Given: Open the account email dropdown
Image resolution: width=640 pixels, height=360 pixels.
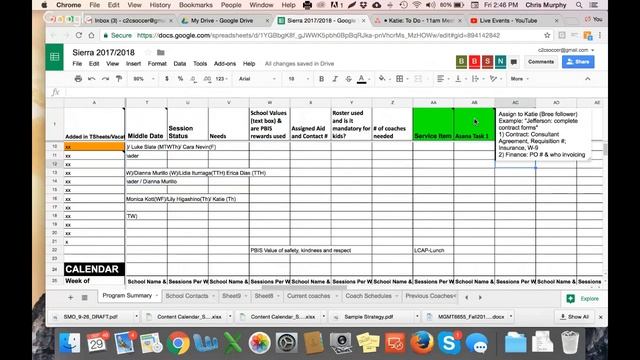Looking at the screenshot, I should [566, 50].
